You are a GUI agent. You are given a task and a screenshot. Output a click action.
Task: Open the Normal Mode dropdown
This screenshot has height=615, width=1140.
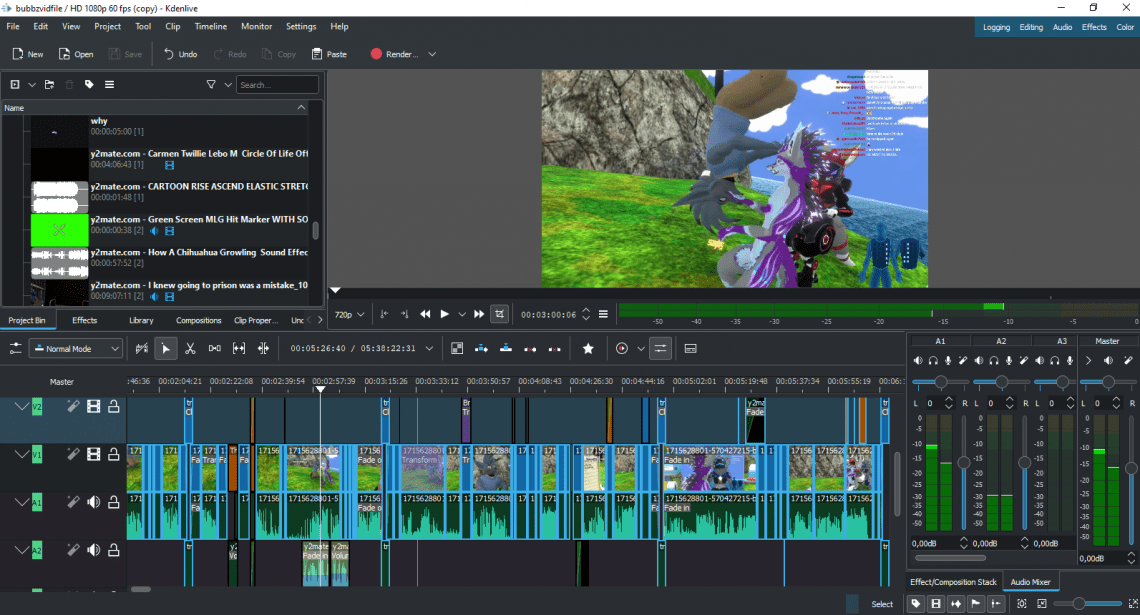[75, 348]
